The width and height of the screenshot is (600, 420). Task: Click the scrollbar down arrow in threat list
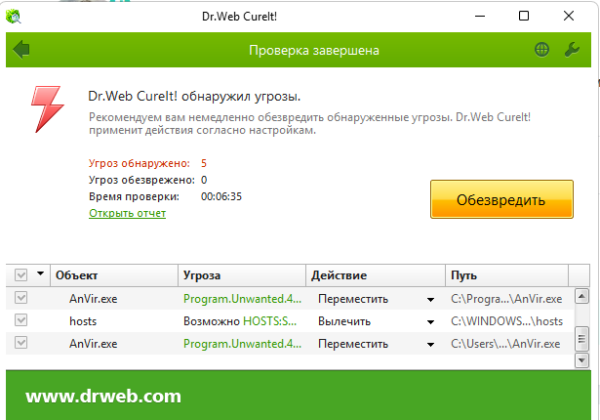tap(582, 360)
